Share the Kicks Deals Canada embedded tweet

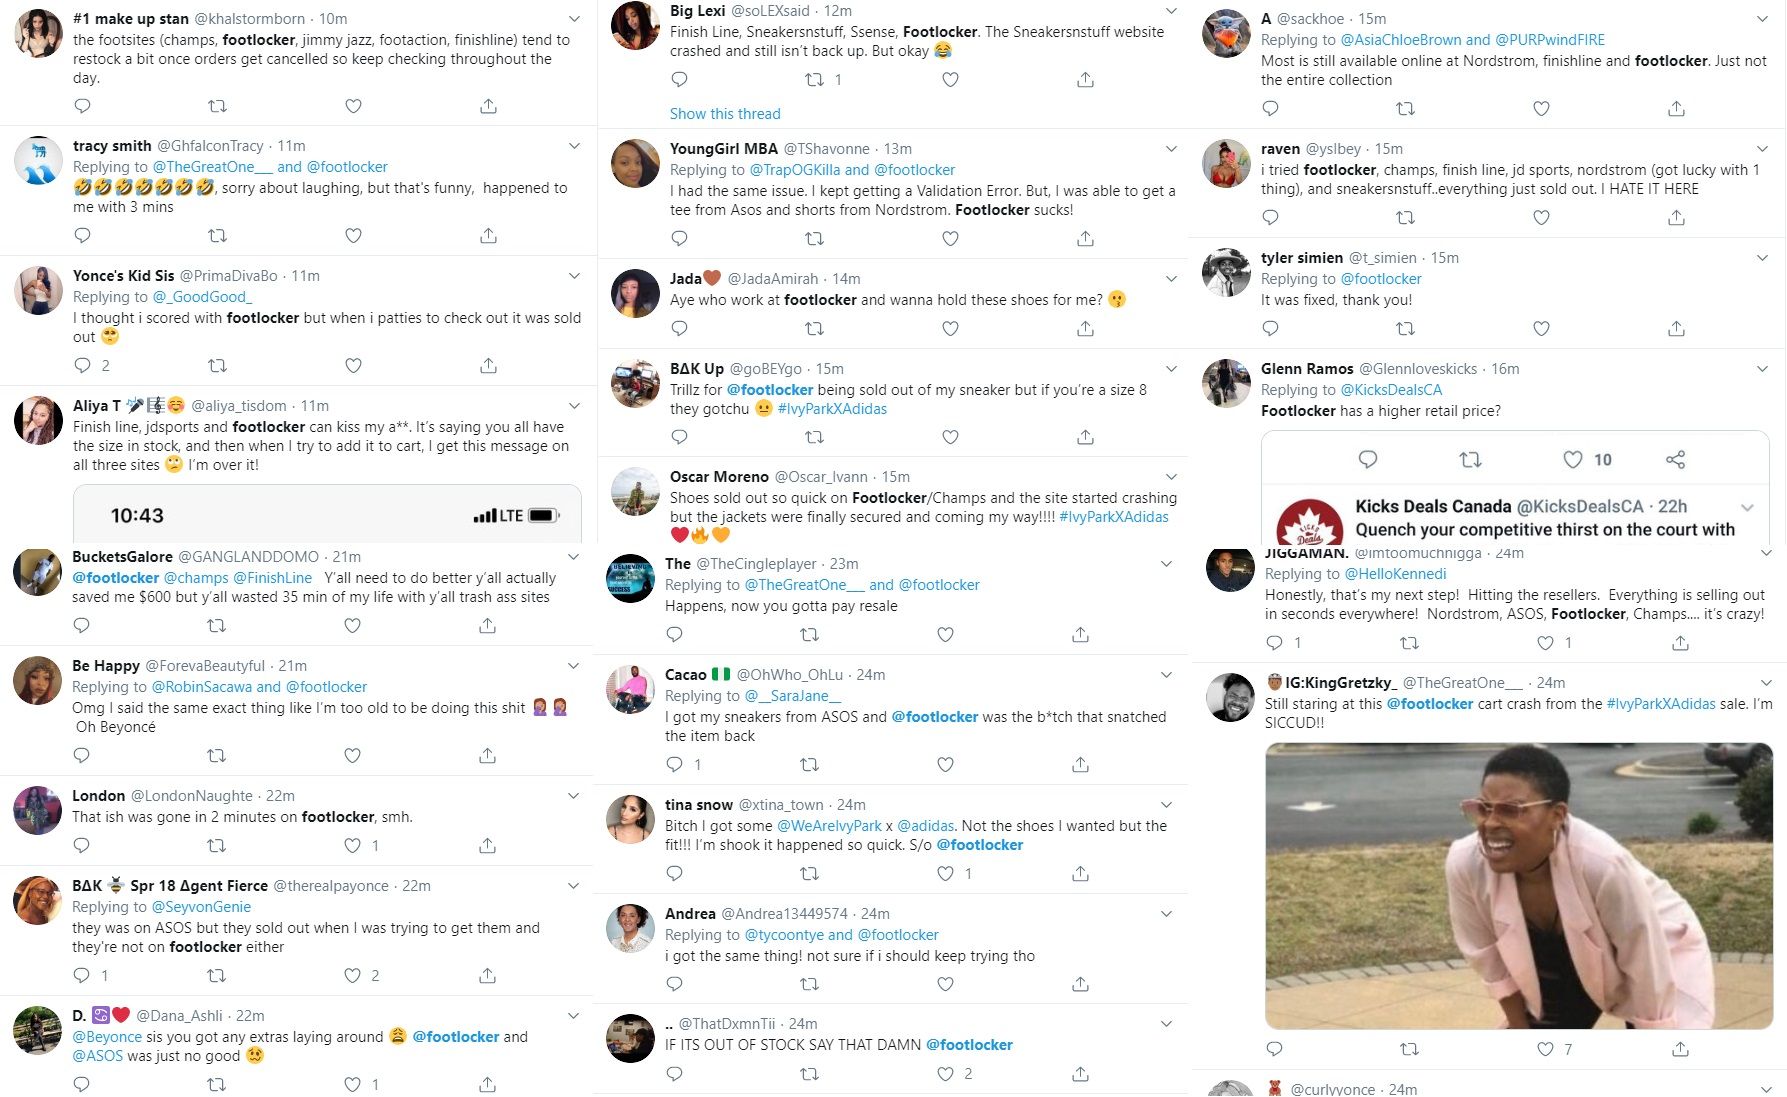point(1676,460)
